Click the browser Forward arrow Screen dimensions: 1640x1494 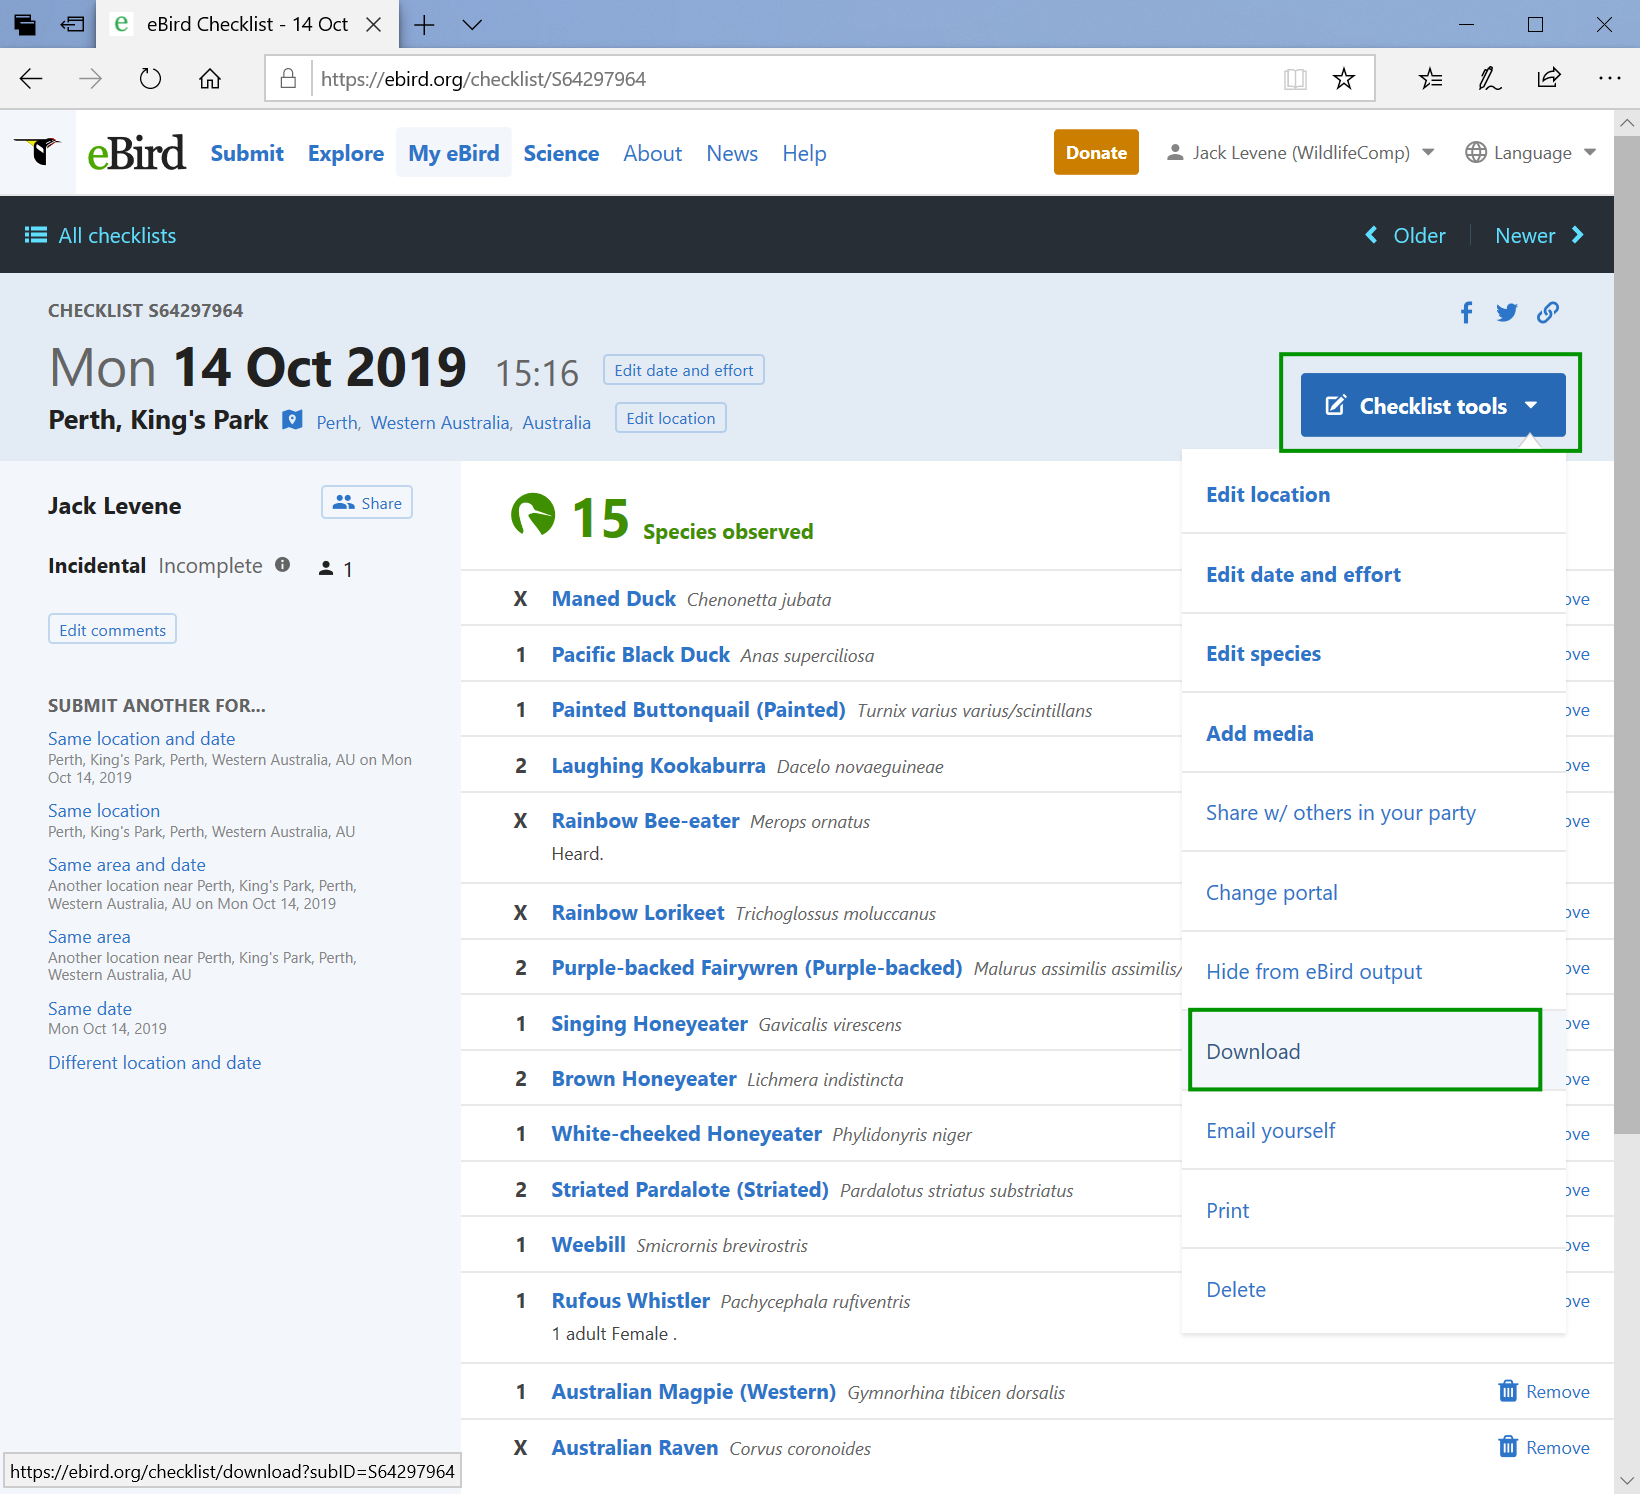point(91,79)
